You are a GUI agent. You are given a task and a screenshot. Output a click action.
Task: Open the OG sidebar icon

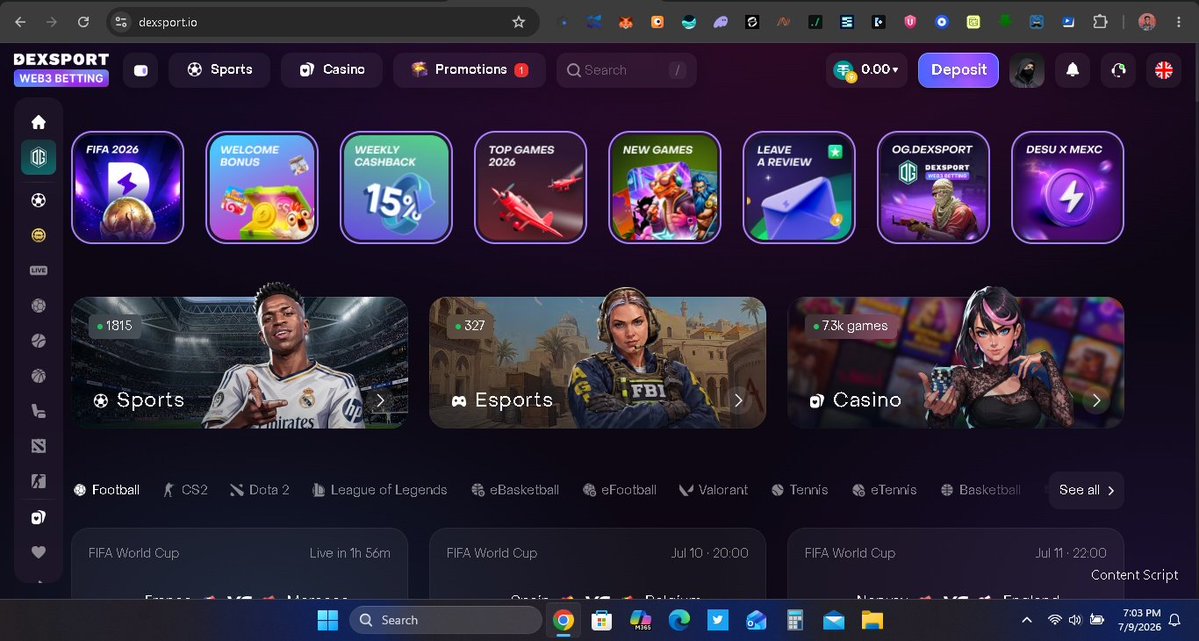coord(38,158)
